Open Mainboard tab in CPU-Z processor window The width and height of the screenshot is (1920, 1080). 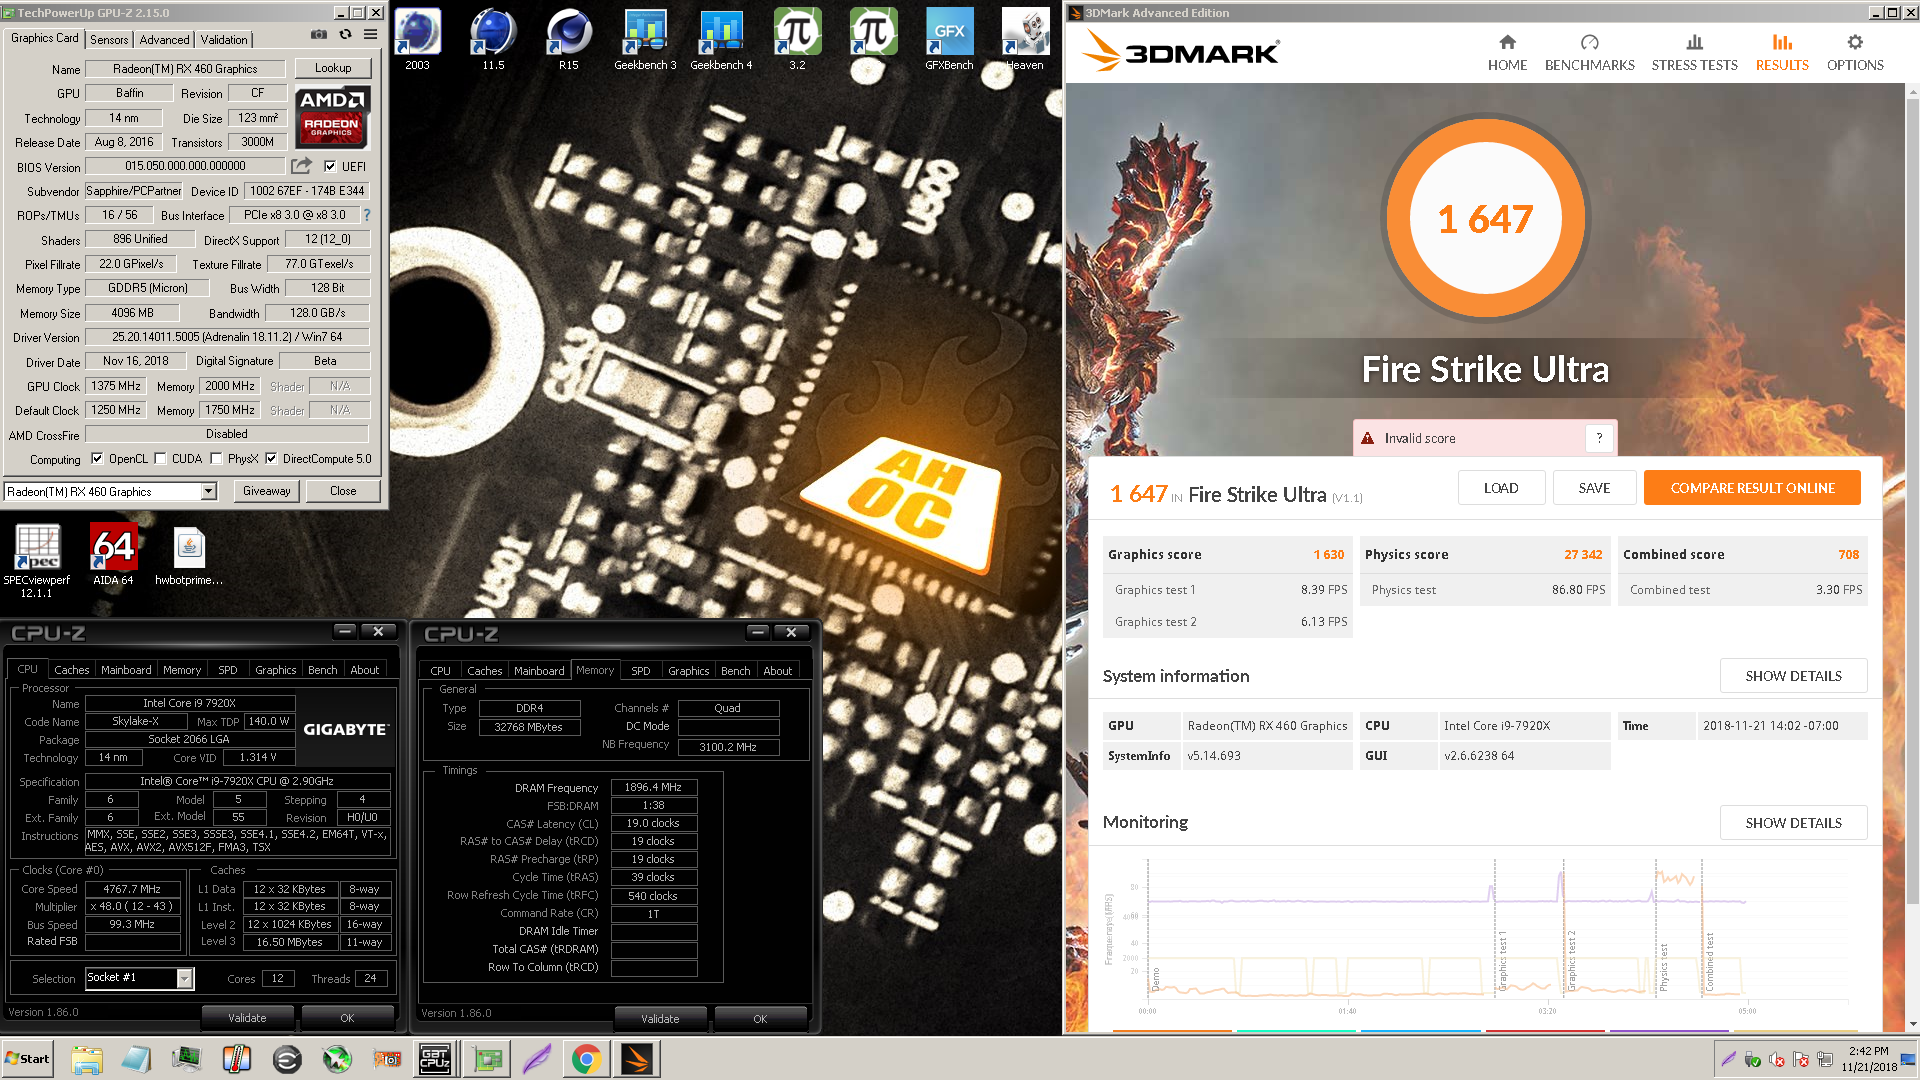pyautogui.click(x=126, y=670)
